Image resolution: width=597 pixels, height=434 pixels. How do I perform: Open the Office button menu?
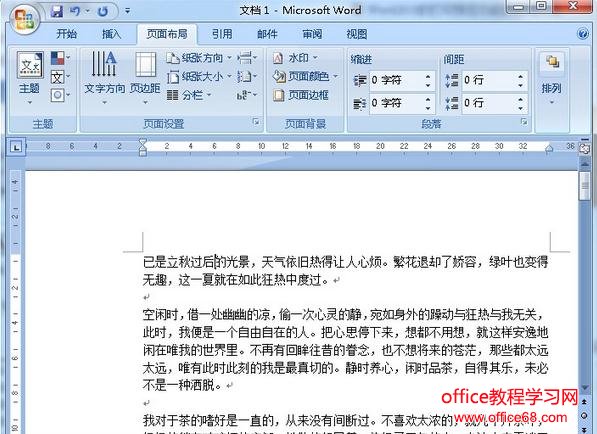(24, 18)
